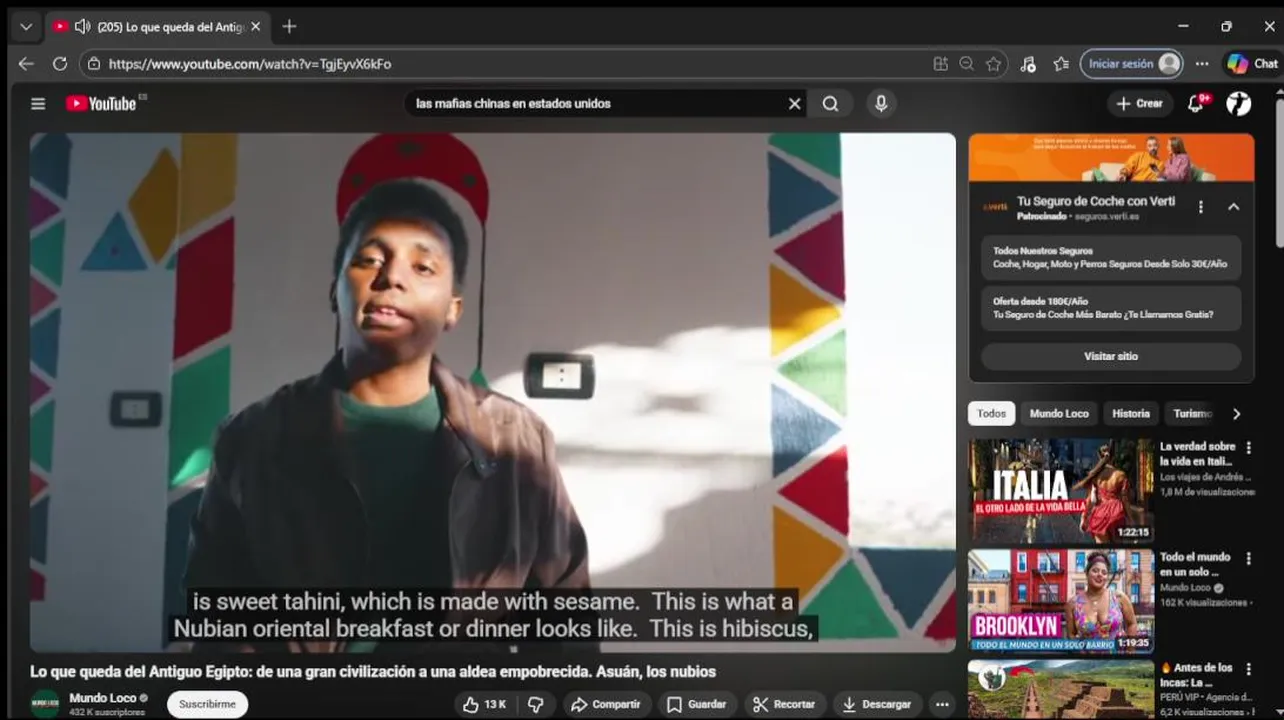Clear the search box text with X
1284x720 pixels.
[x=794, y=103]
